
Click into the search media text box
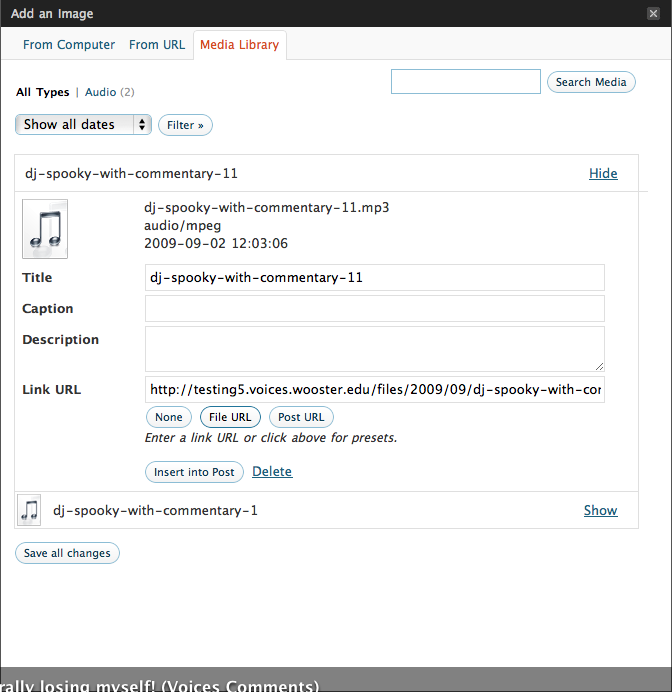pyautogui.click(x=465, y=82)
